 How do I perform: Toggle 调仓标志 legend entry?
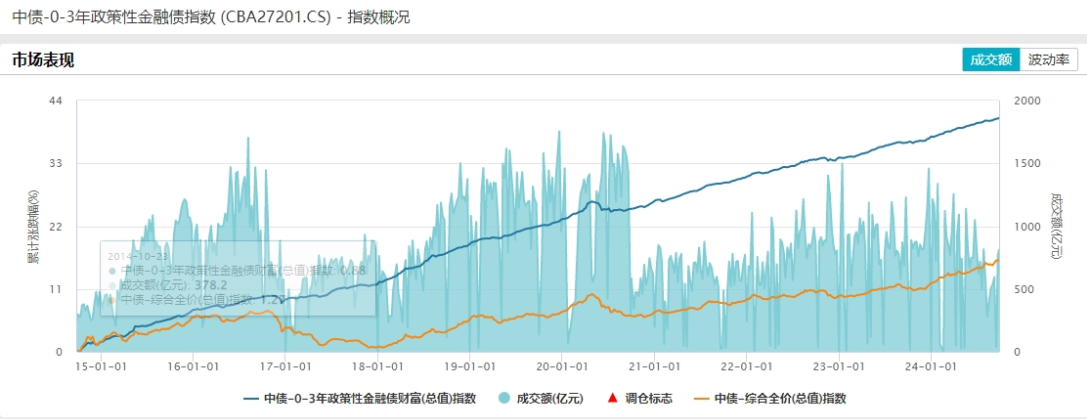(x=639, y=398)
